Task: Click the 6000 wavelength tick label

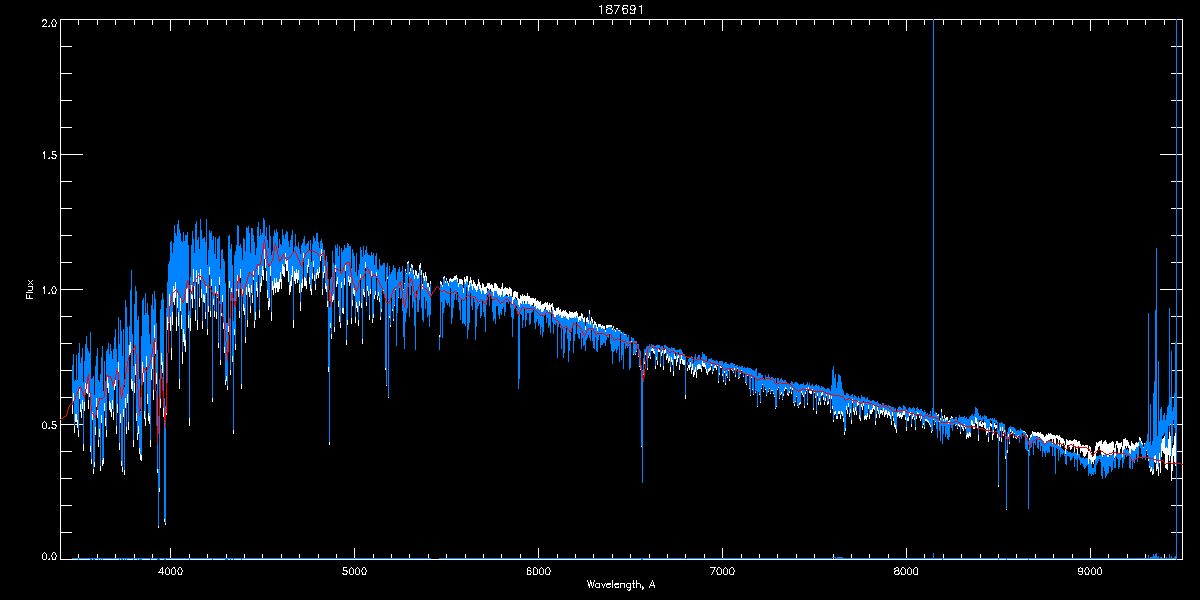Action: (x=538, y=572)
